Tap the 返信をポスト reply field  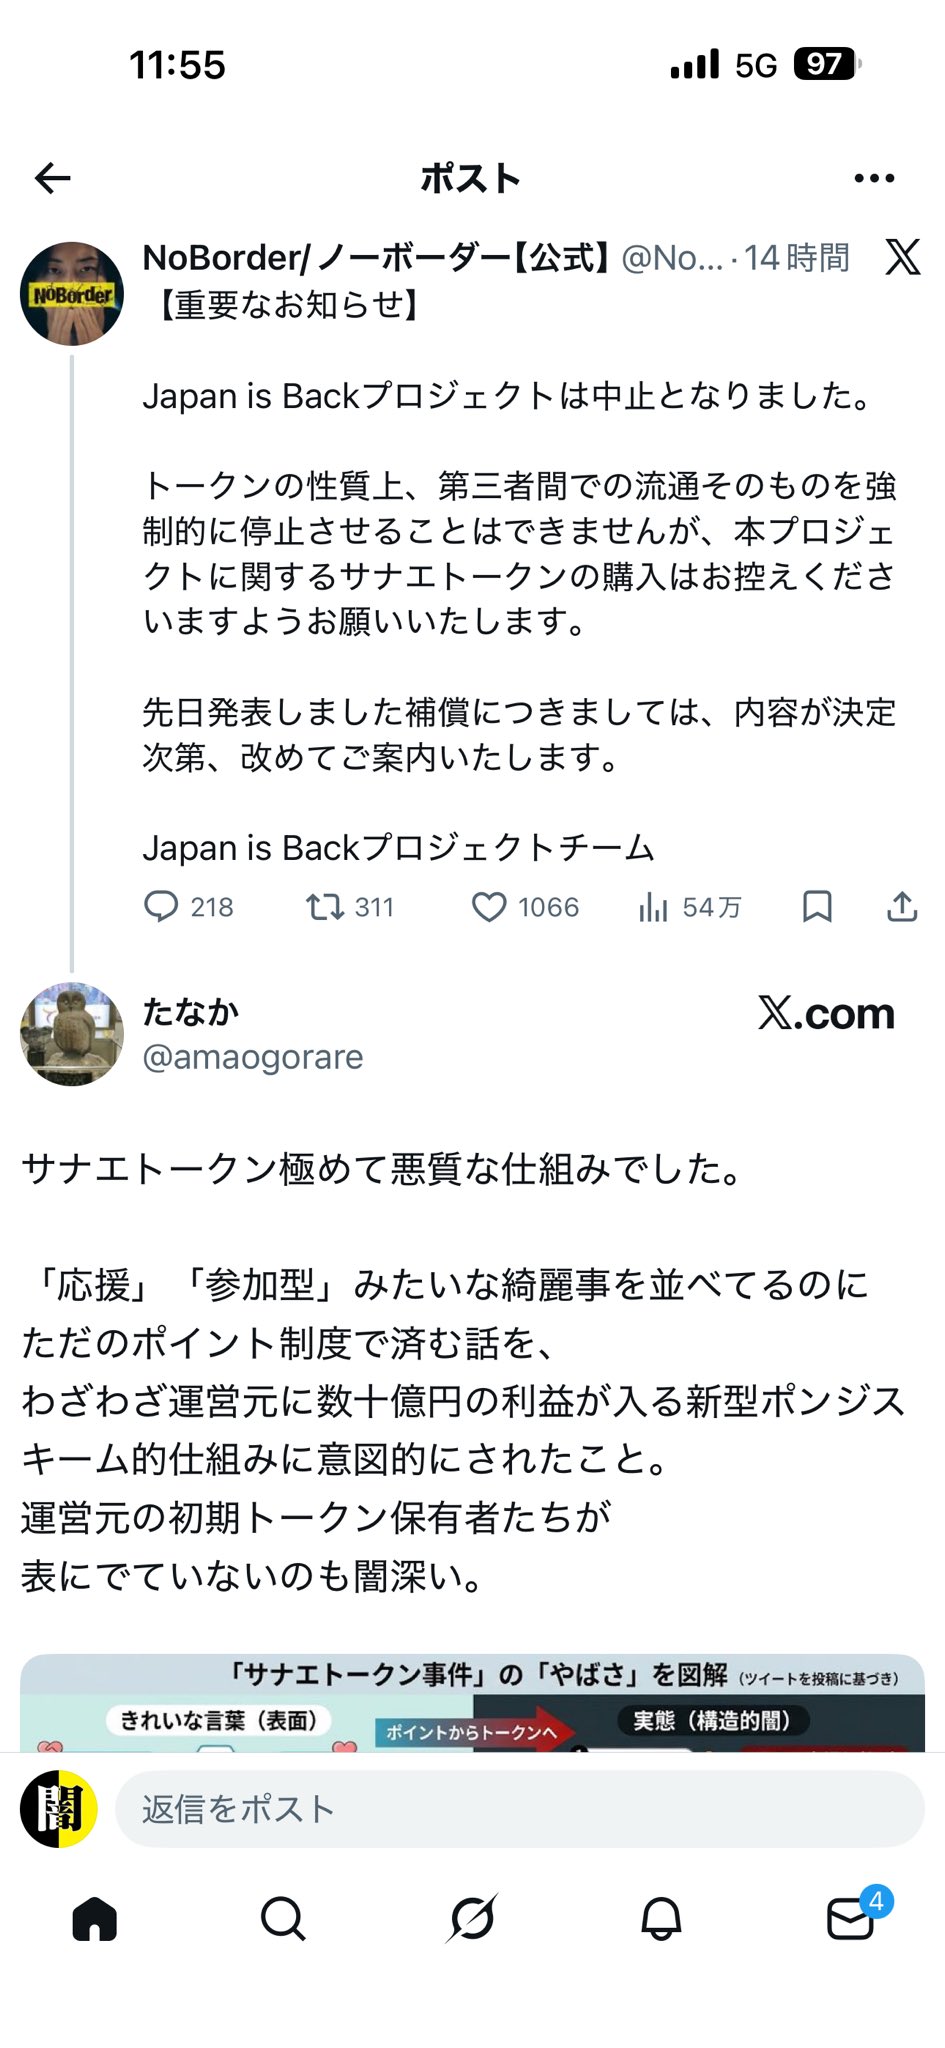click(x=519, y=1809)
